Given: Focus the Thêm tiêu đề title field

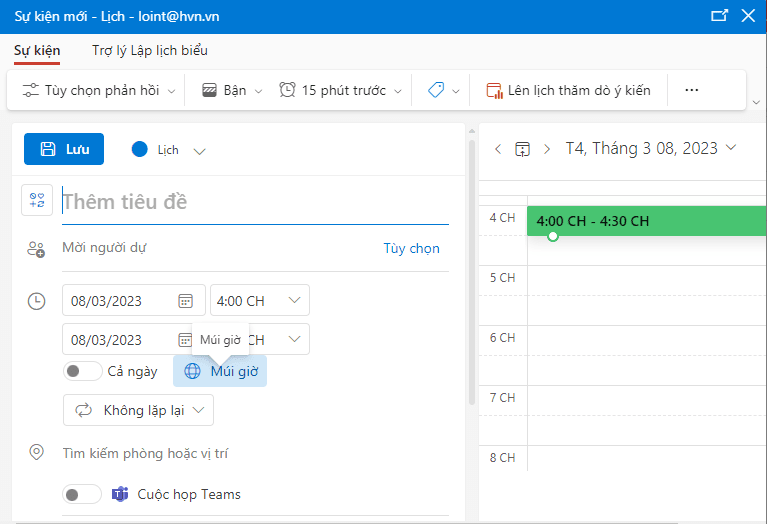Looking at the screenshot, I should pyautogui.click(x=255, y=202).
